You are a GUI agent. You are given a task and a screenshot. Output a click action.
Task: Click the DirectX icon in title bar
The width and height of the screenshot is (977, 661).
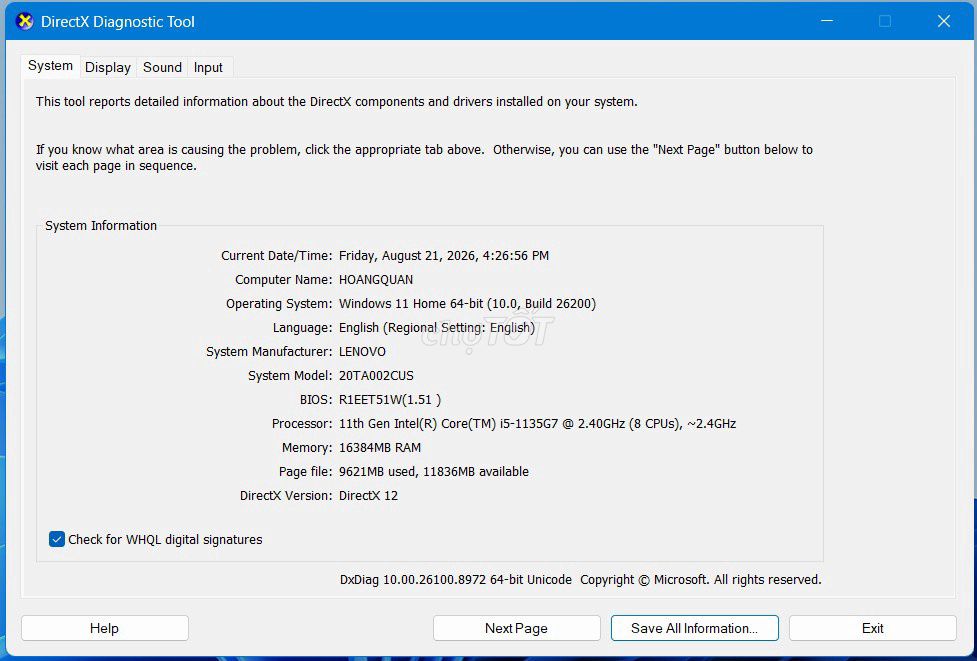point(24,21)
